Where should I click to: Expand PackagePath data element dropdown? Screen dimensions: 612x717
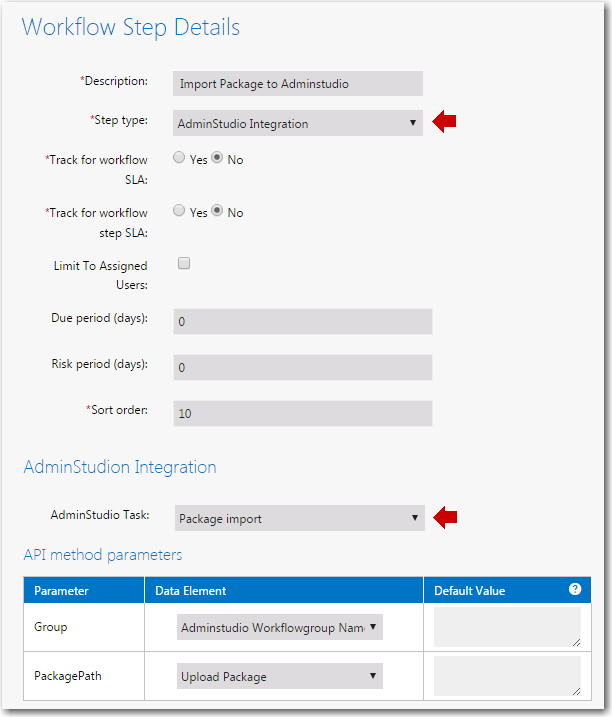pos(279,676)
